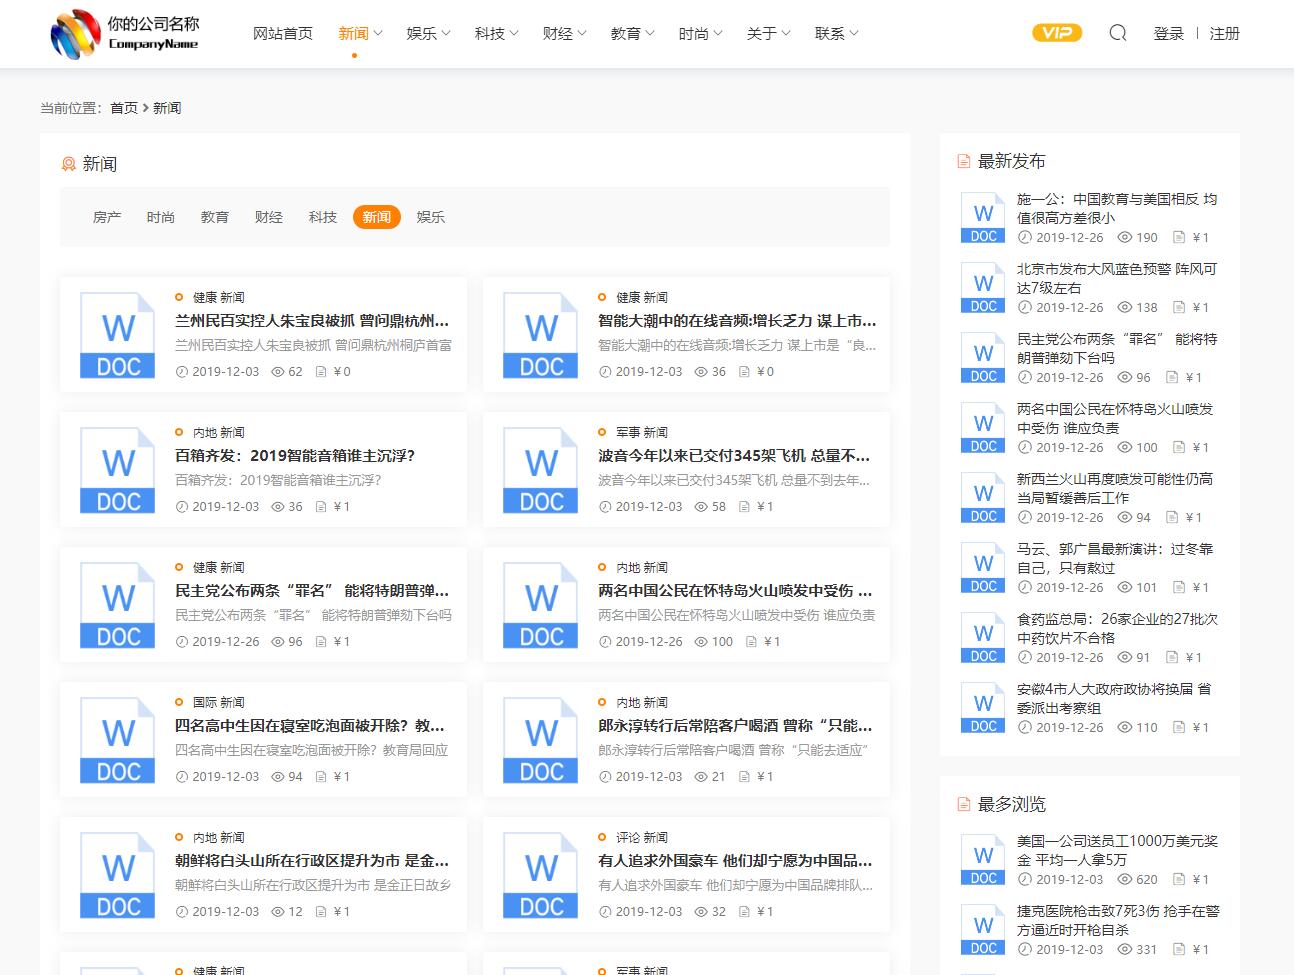
Task: Open the DOC icon for 波音今年以来已交付345架飞机 article
Action: 540,470
